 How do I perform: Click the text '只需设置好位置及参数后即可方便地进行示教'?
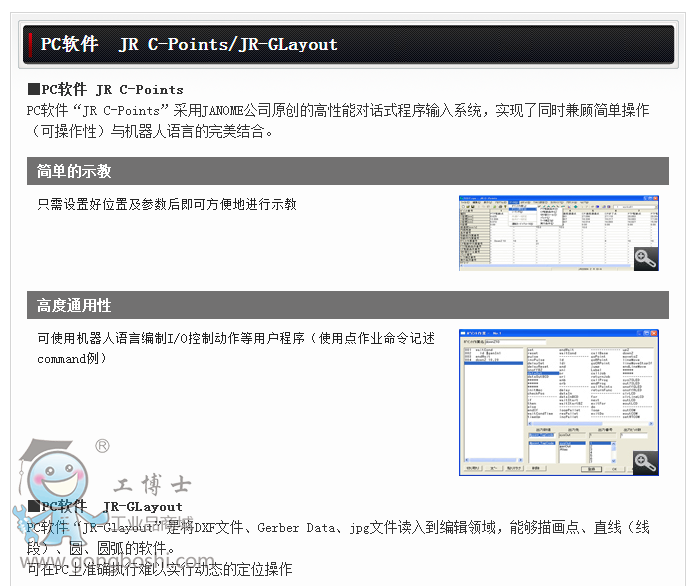[167, 204]
